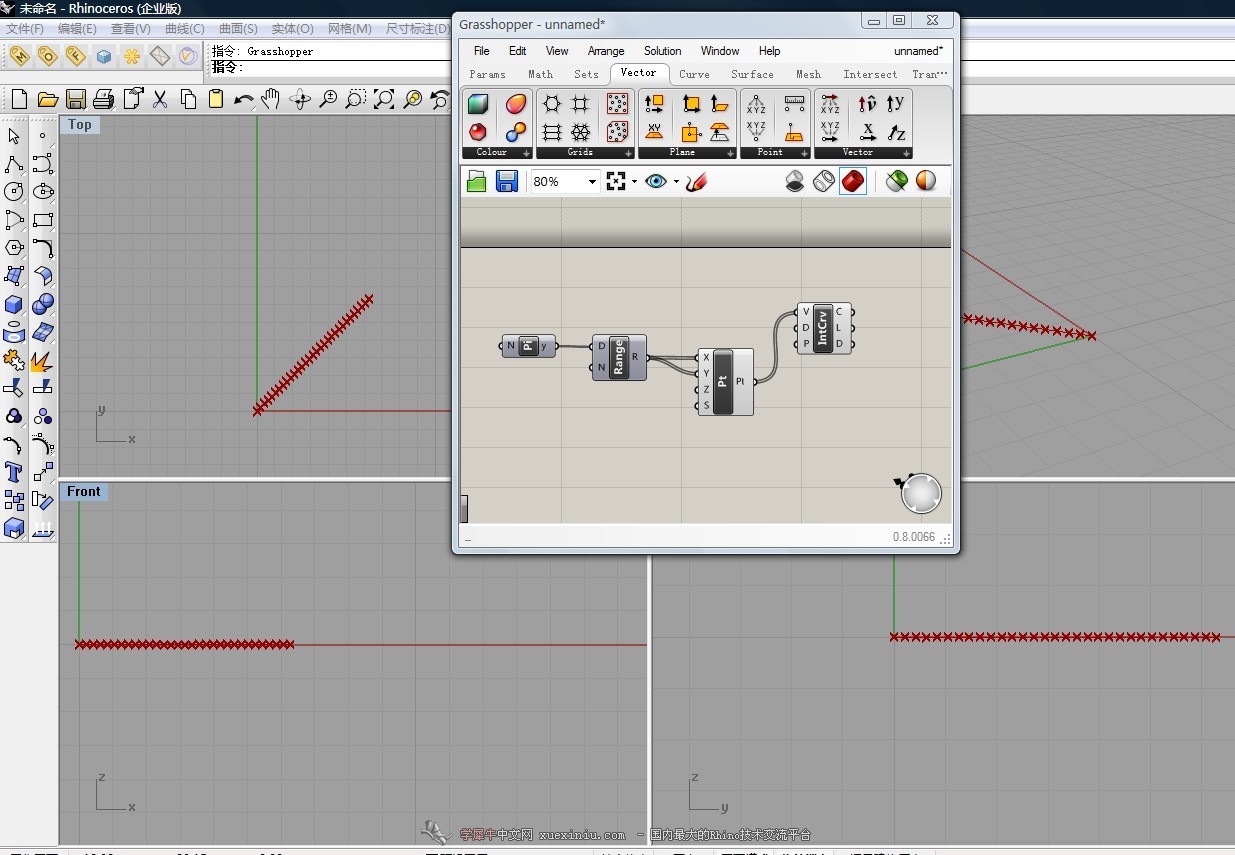Click Rhino New document icon
The width and height of the screenshot is (1235, 855).
[19, 99]
